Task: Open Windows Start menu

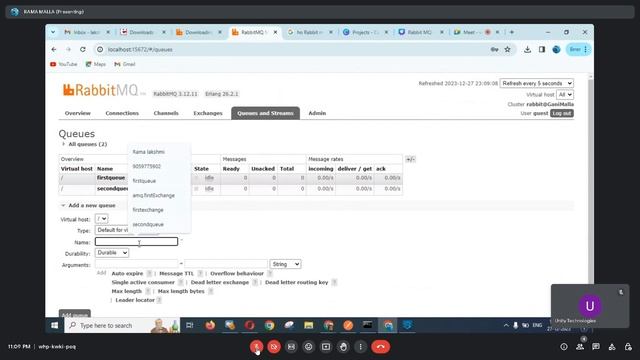Action: 54,325
